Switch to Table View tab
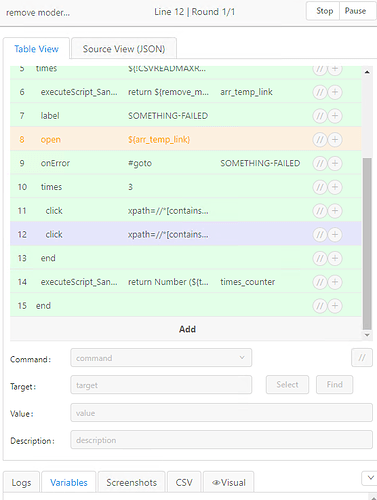This screenshot has width=377, height=500. point(36,49)
